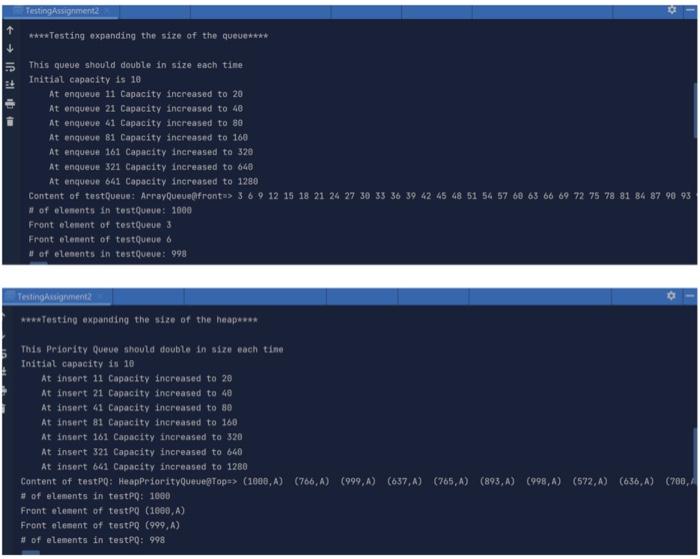Click 'Front element of testQueue 6'

coord(100,240)
